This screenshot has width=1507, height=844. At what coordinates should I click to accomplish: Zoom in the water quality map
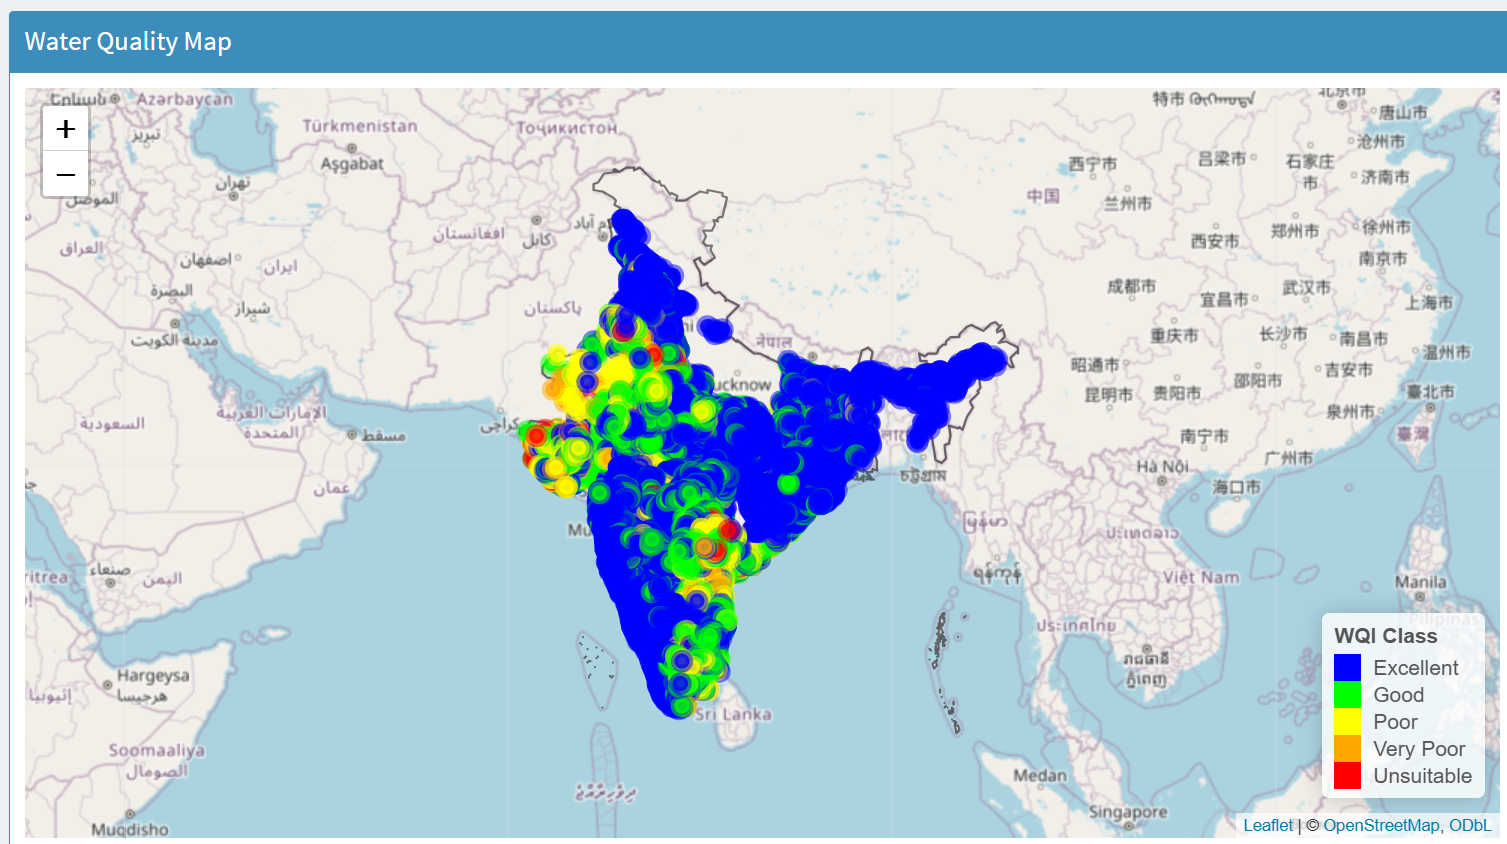point(66,129)
